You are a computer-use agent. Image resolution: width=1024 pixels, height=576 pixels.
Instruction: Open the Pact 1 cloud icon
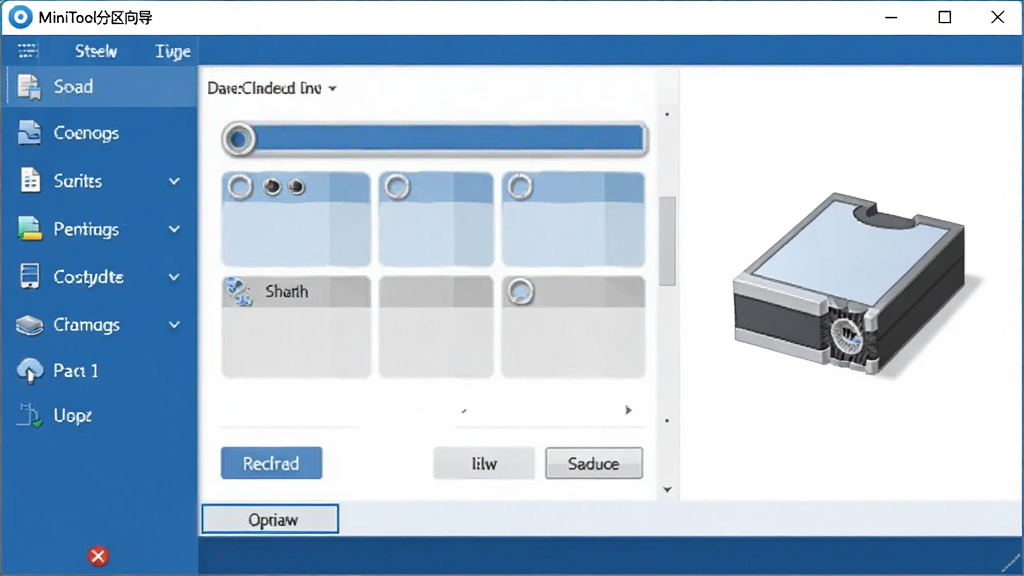point(29,370)
